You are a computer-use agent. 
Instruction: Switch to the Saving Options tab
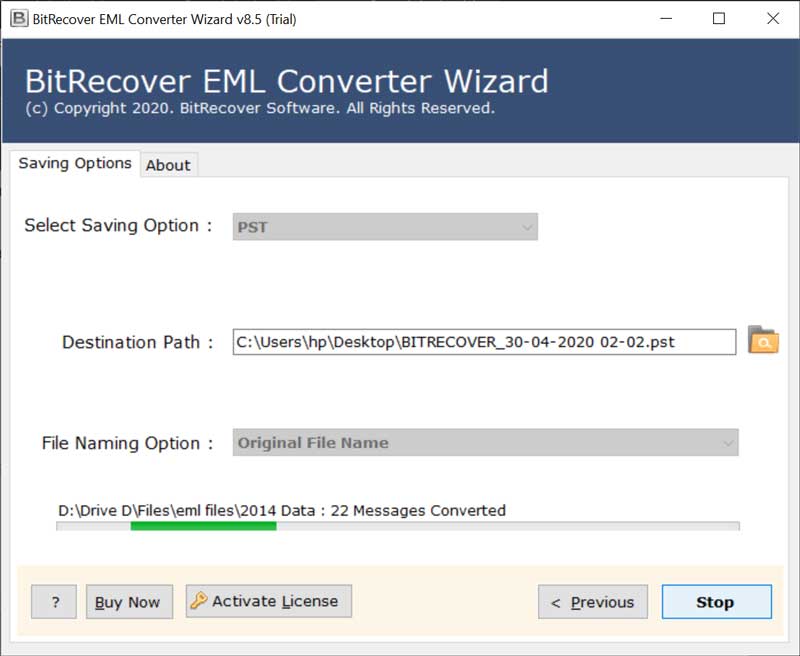(75, 163)
